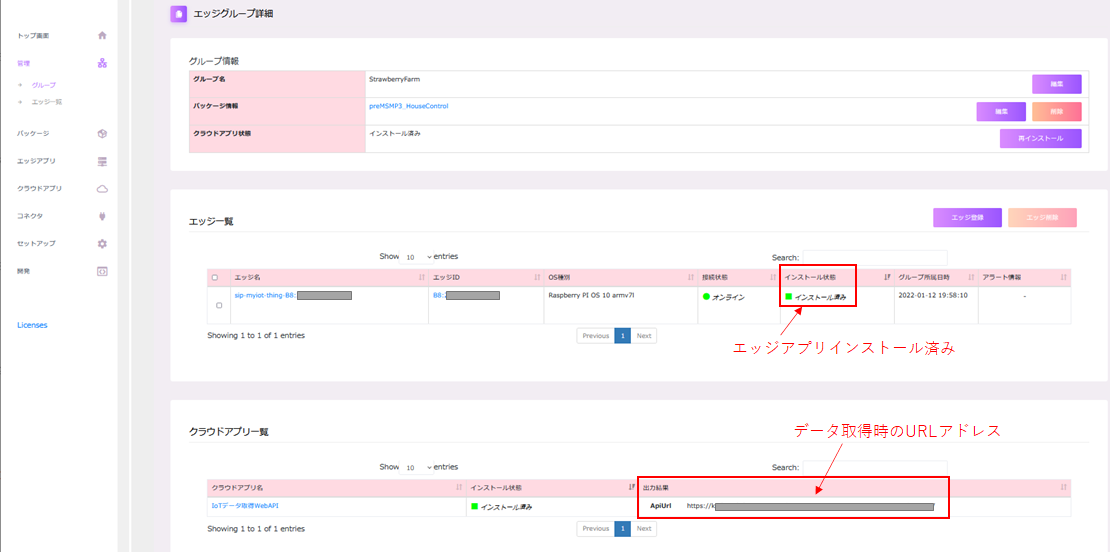
Task: Click the Search field above the edge table
Action: click(x=874, y=257)
